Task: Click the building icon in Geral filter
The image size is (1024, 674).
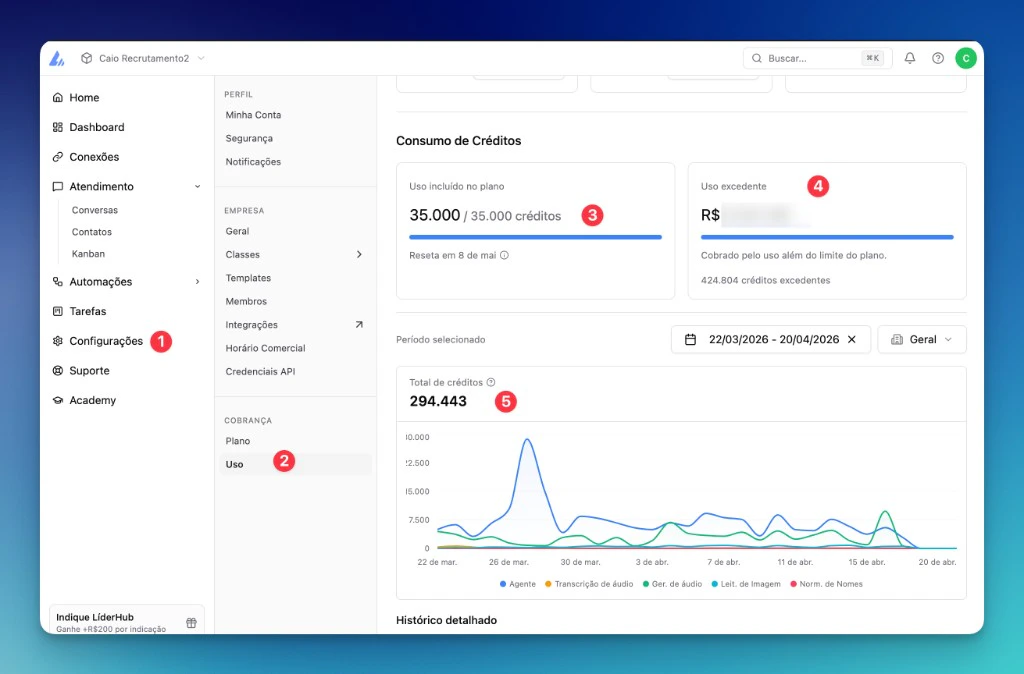Action: tap(897, 340)
